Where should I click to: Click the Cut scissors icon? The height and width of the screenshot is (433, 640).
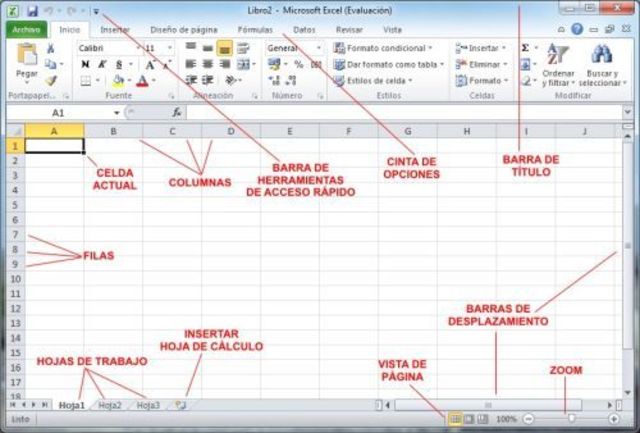[x=51, y=48]
